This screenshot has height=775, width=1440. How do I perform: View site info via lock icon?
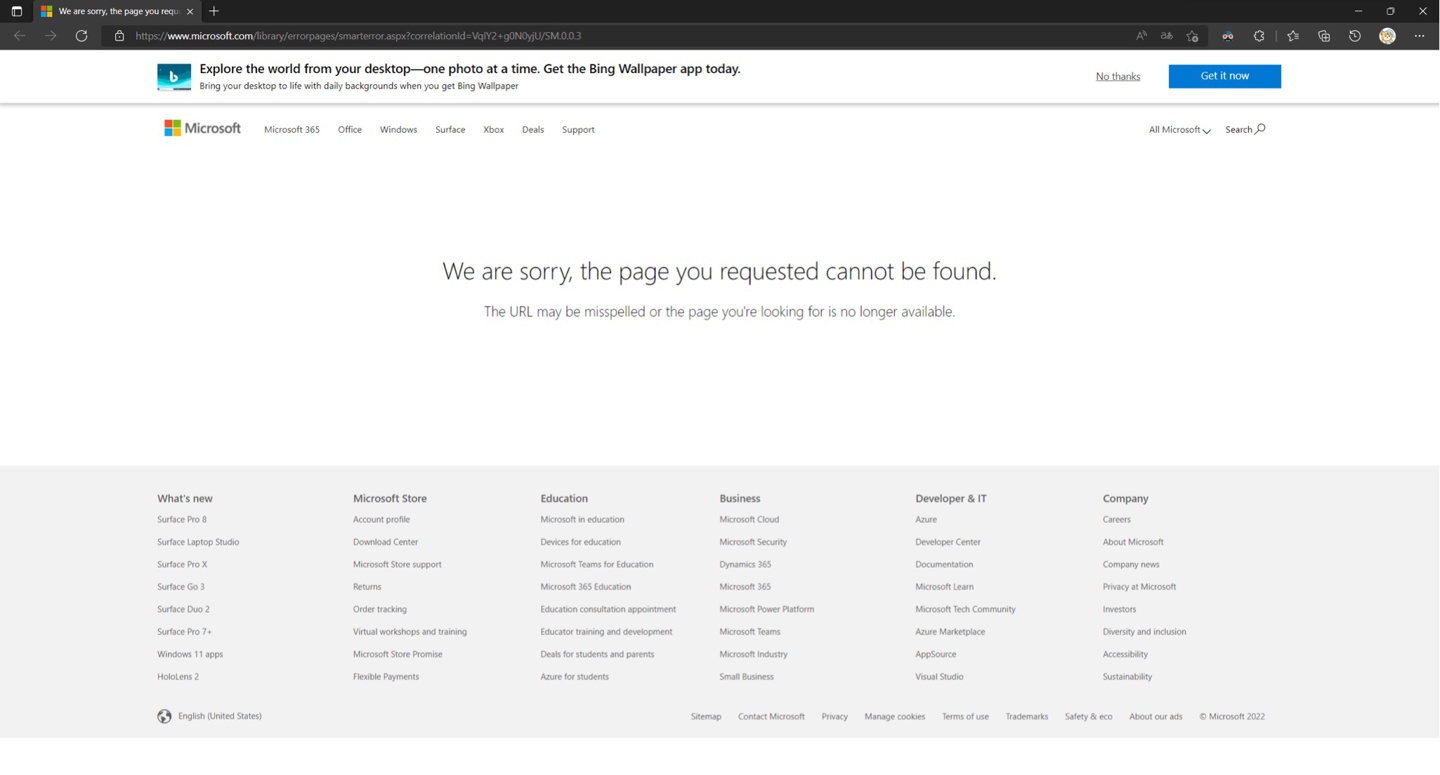[x=119, y=36]
